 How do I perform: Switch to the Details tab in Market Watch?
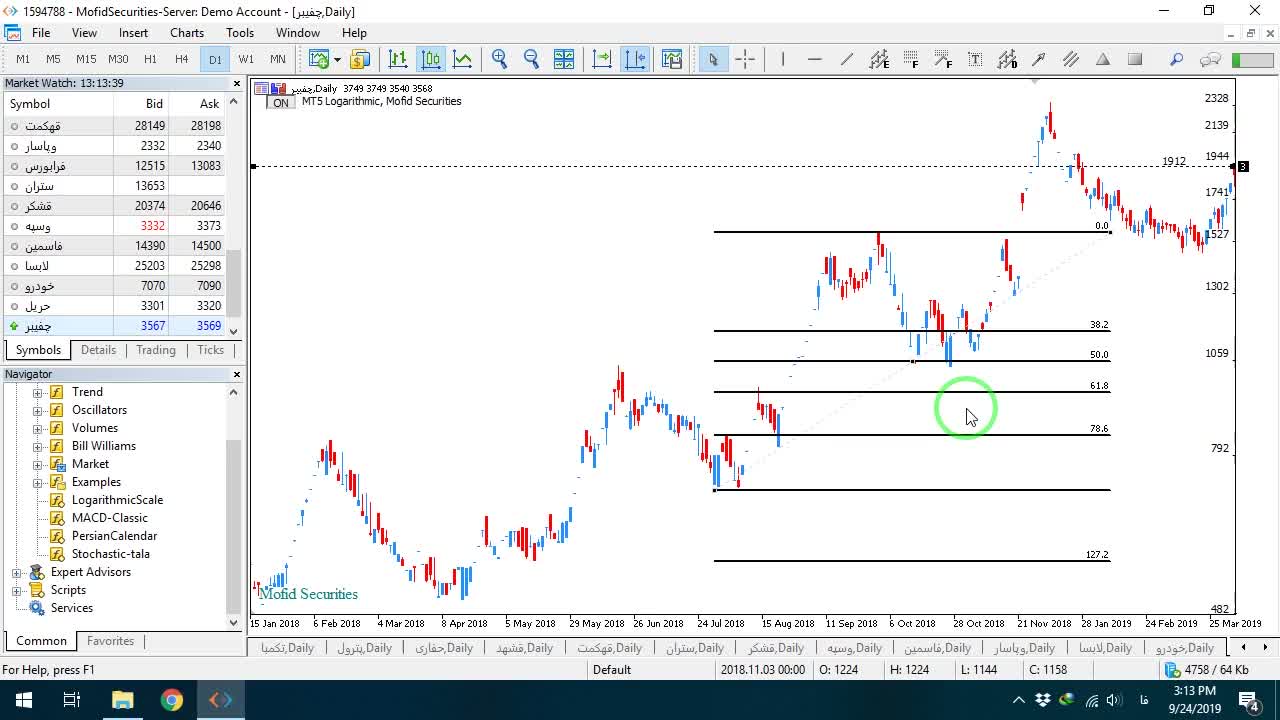tap(98, 350)
